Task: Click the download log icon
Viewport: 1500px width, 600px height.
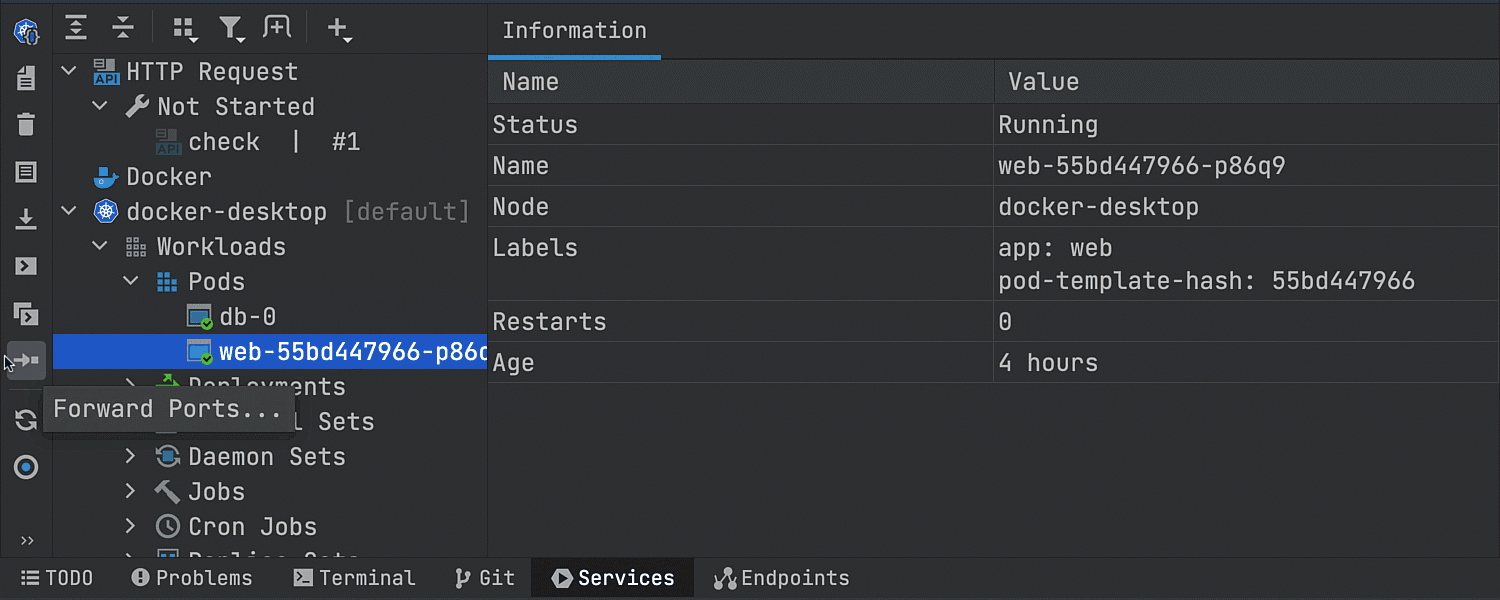Action: 26,219
